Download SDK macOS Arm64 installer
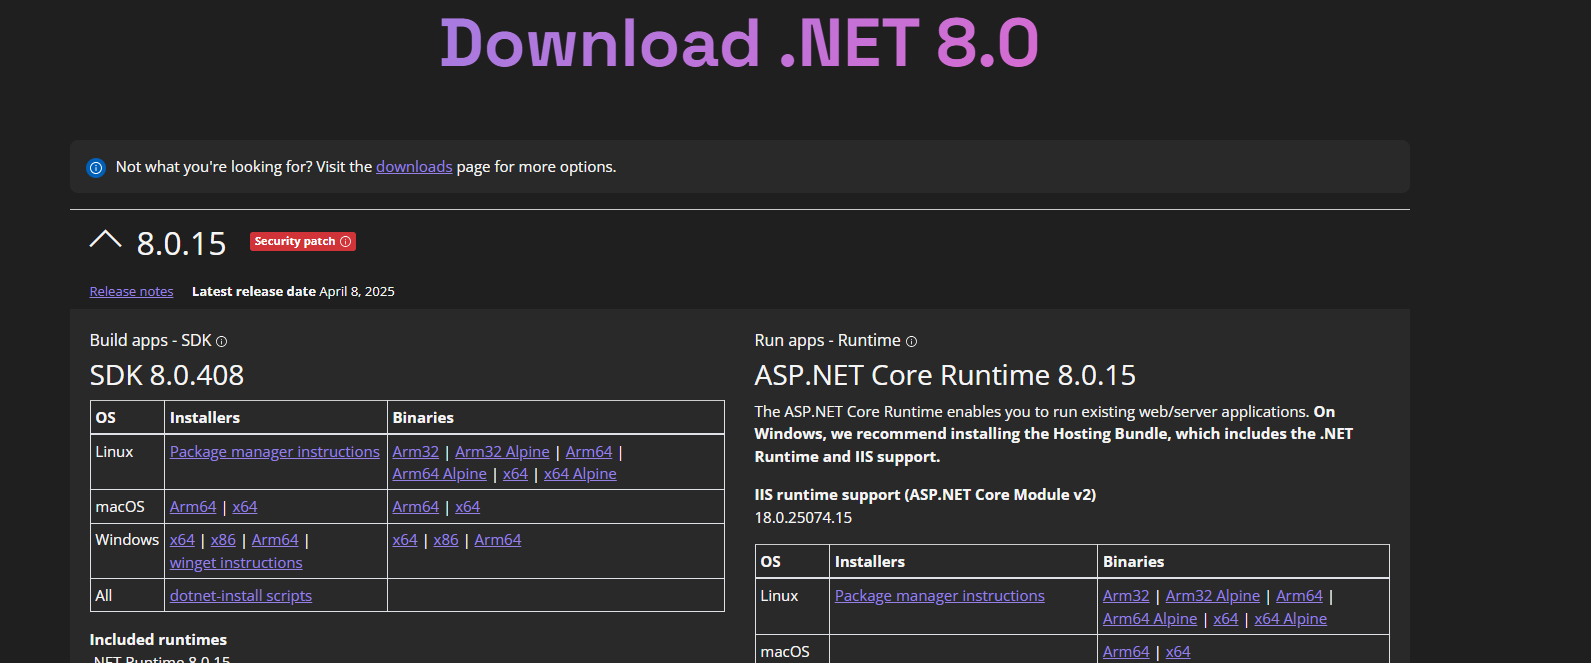The height and width of the screenshot is (663, 1591). 193,507
